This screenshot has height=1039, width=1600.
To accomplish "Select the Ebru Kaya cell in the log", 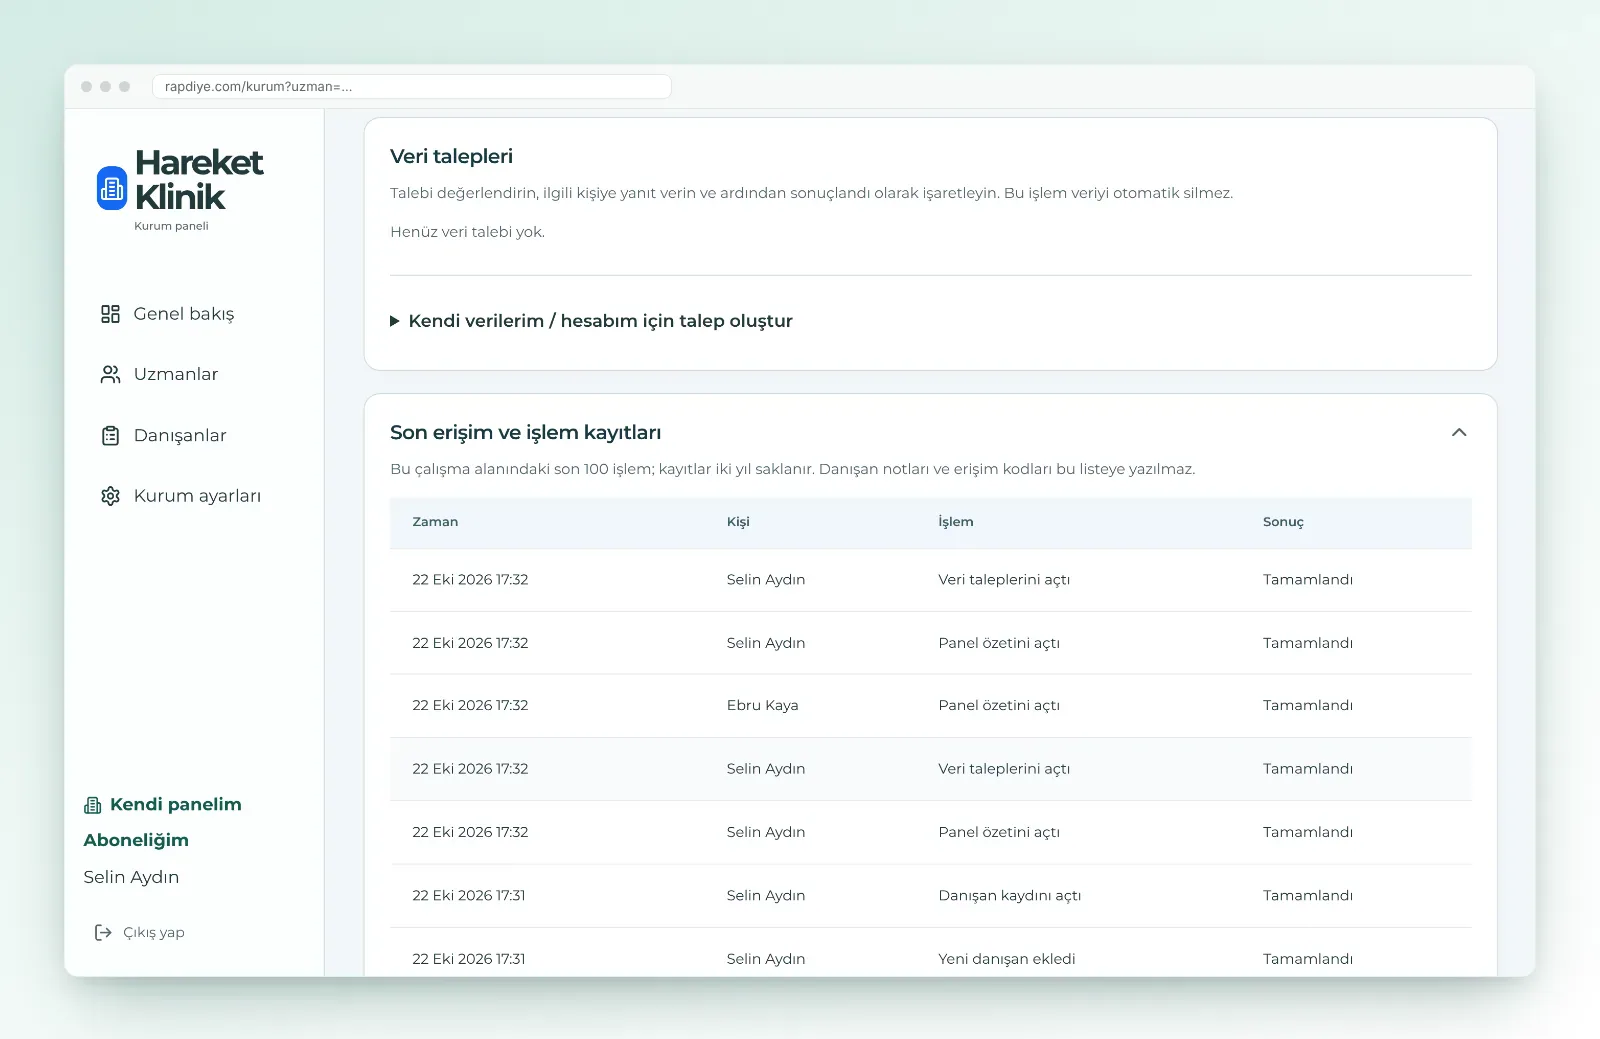I will [x=763, y=706].
